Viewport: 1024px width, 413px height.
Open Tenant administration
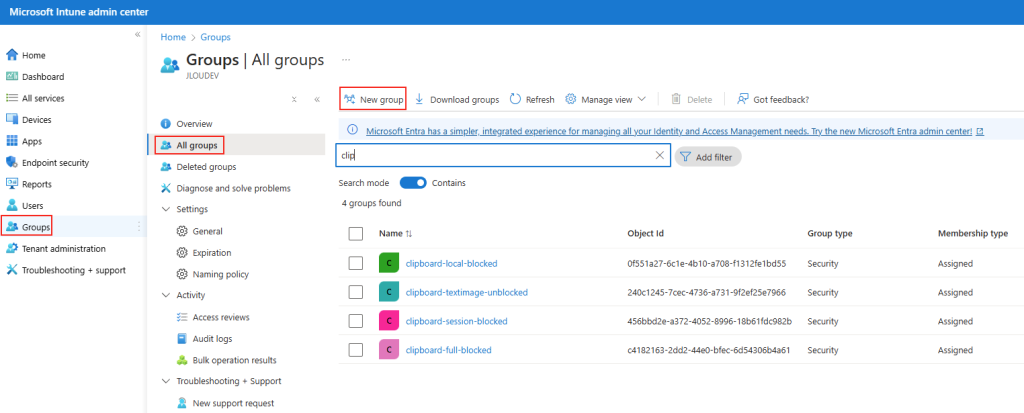point(63,248)
